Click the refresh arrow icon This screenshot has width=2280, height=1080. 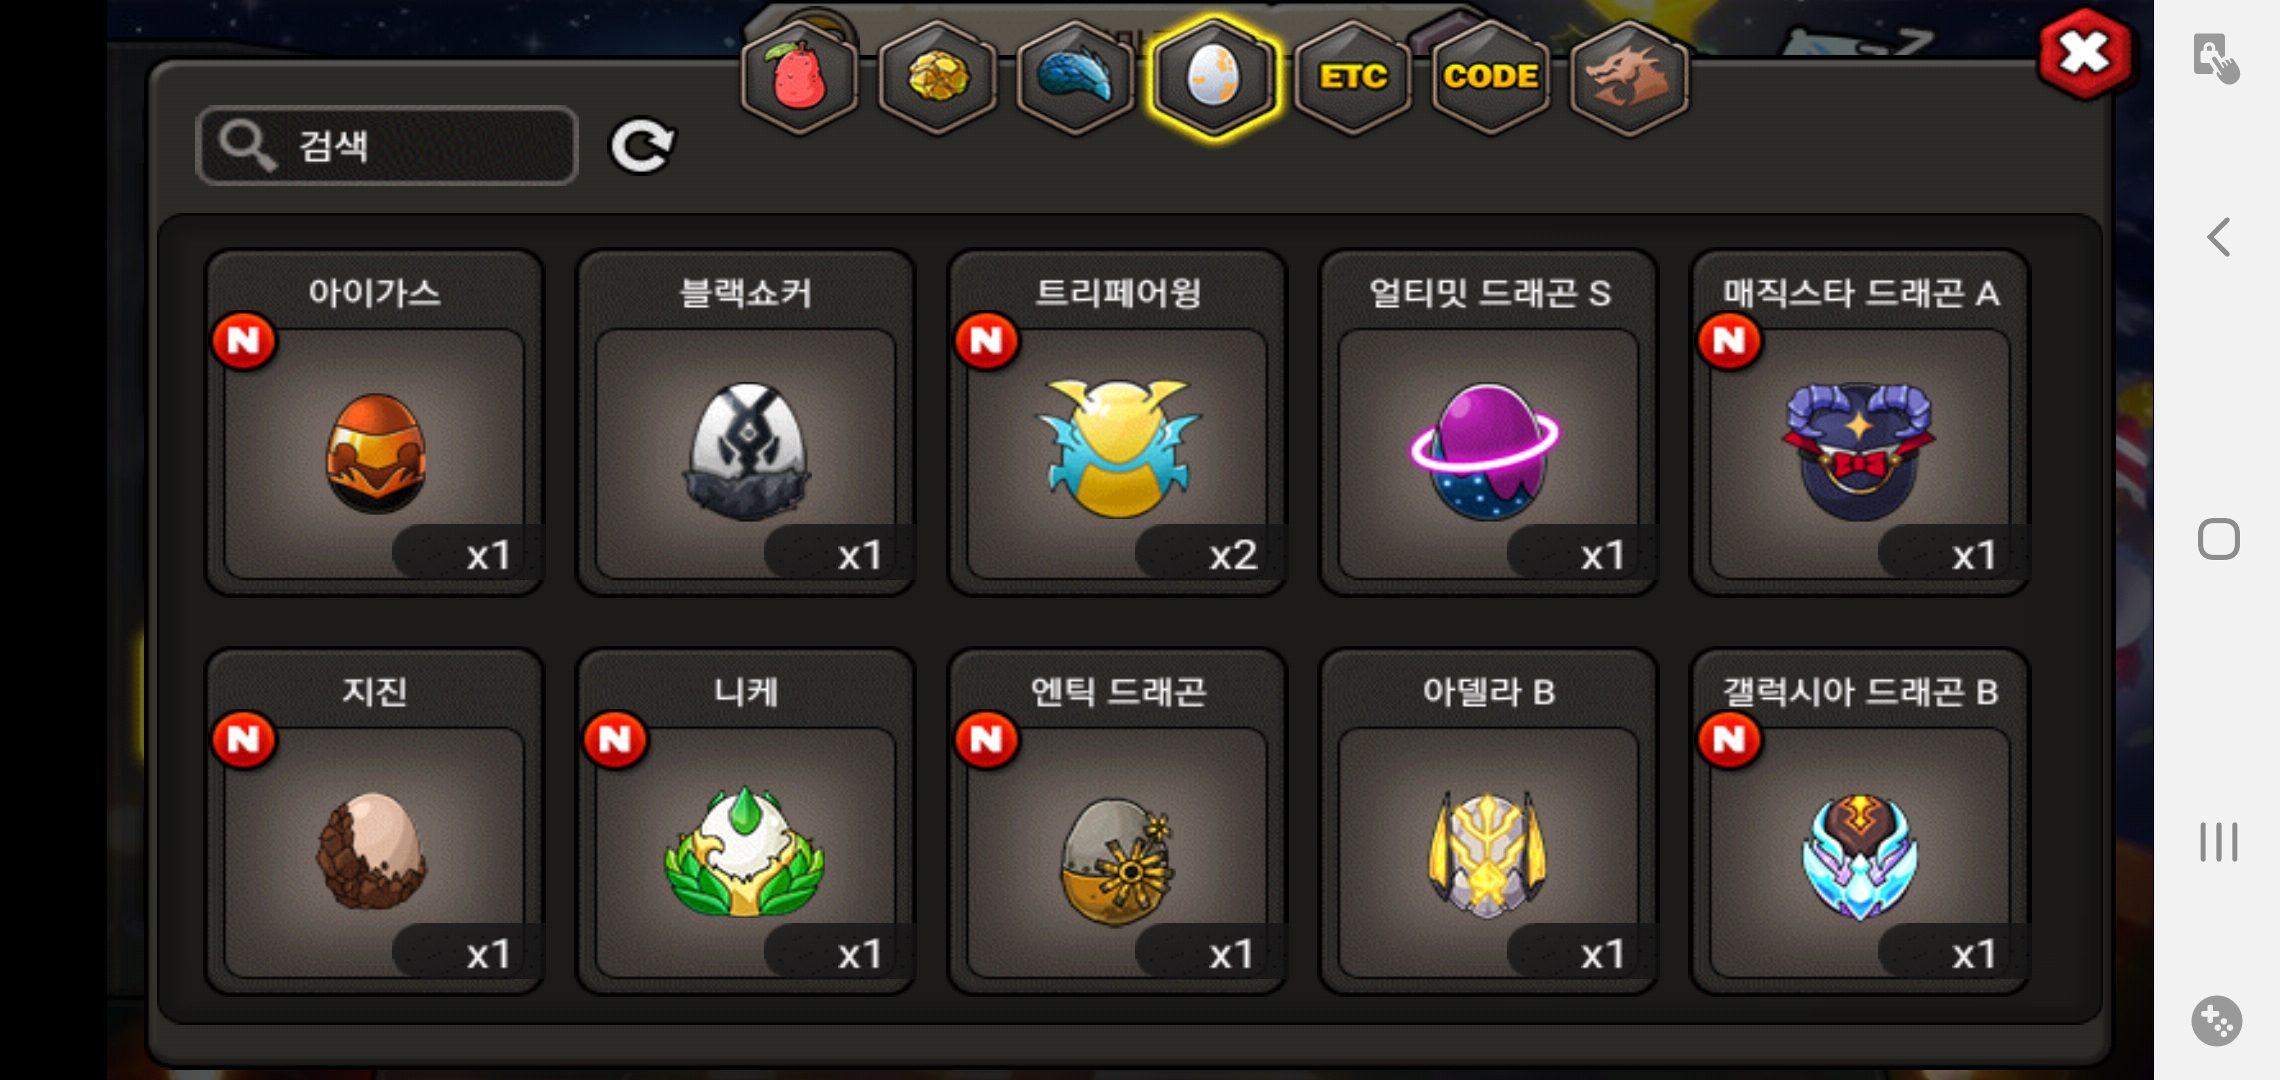coord(642,147)
